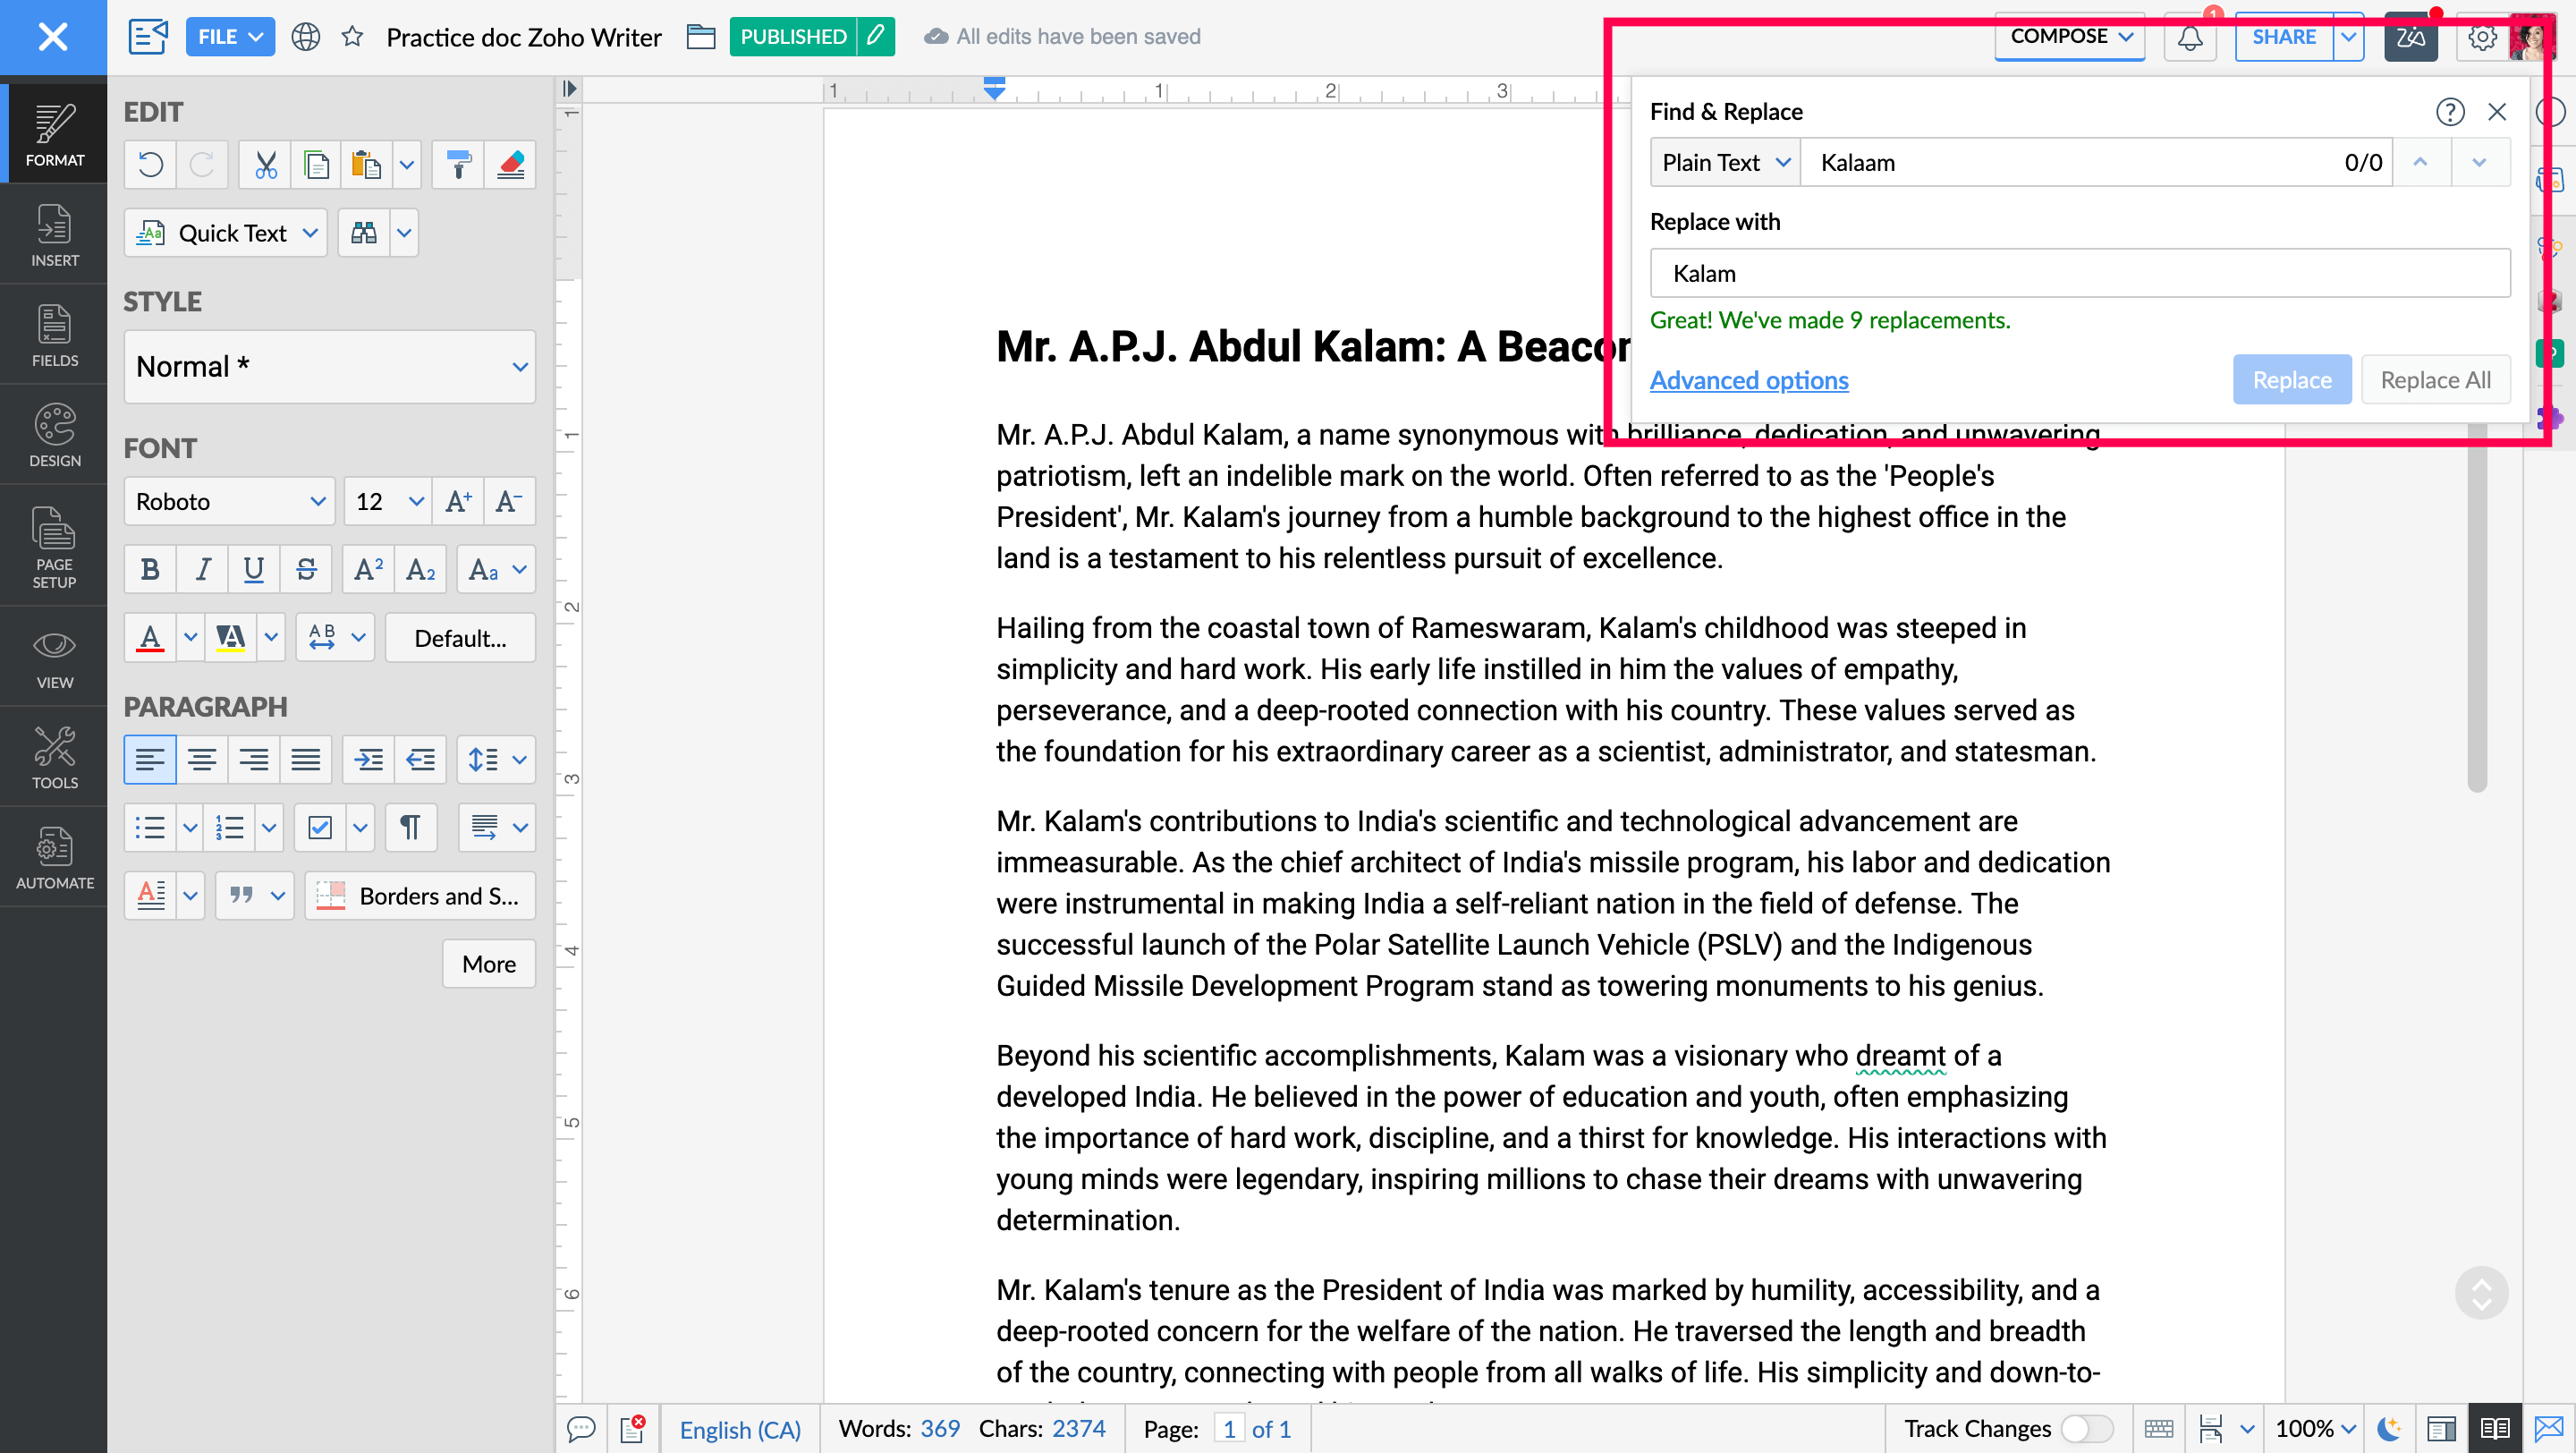The image size is (2576, 1453).
Task: Open the Insert panel in the sidebar
Action: coord(55,235)
